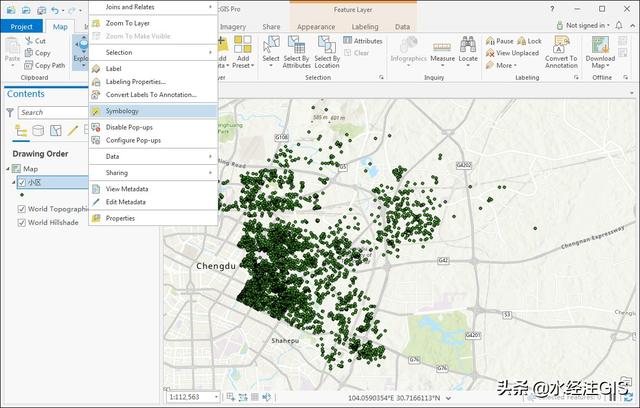Click the notifications bell icon

coord(619,25)
